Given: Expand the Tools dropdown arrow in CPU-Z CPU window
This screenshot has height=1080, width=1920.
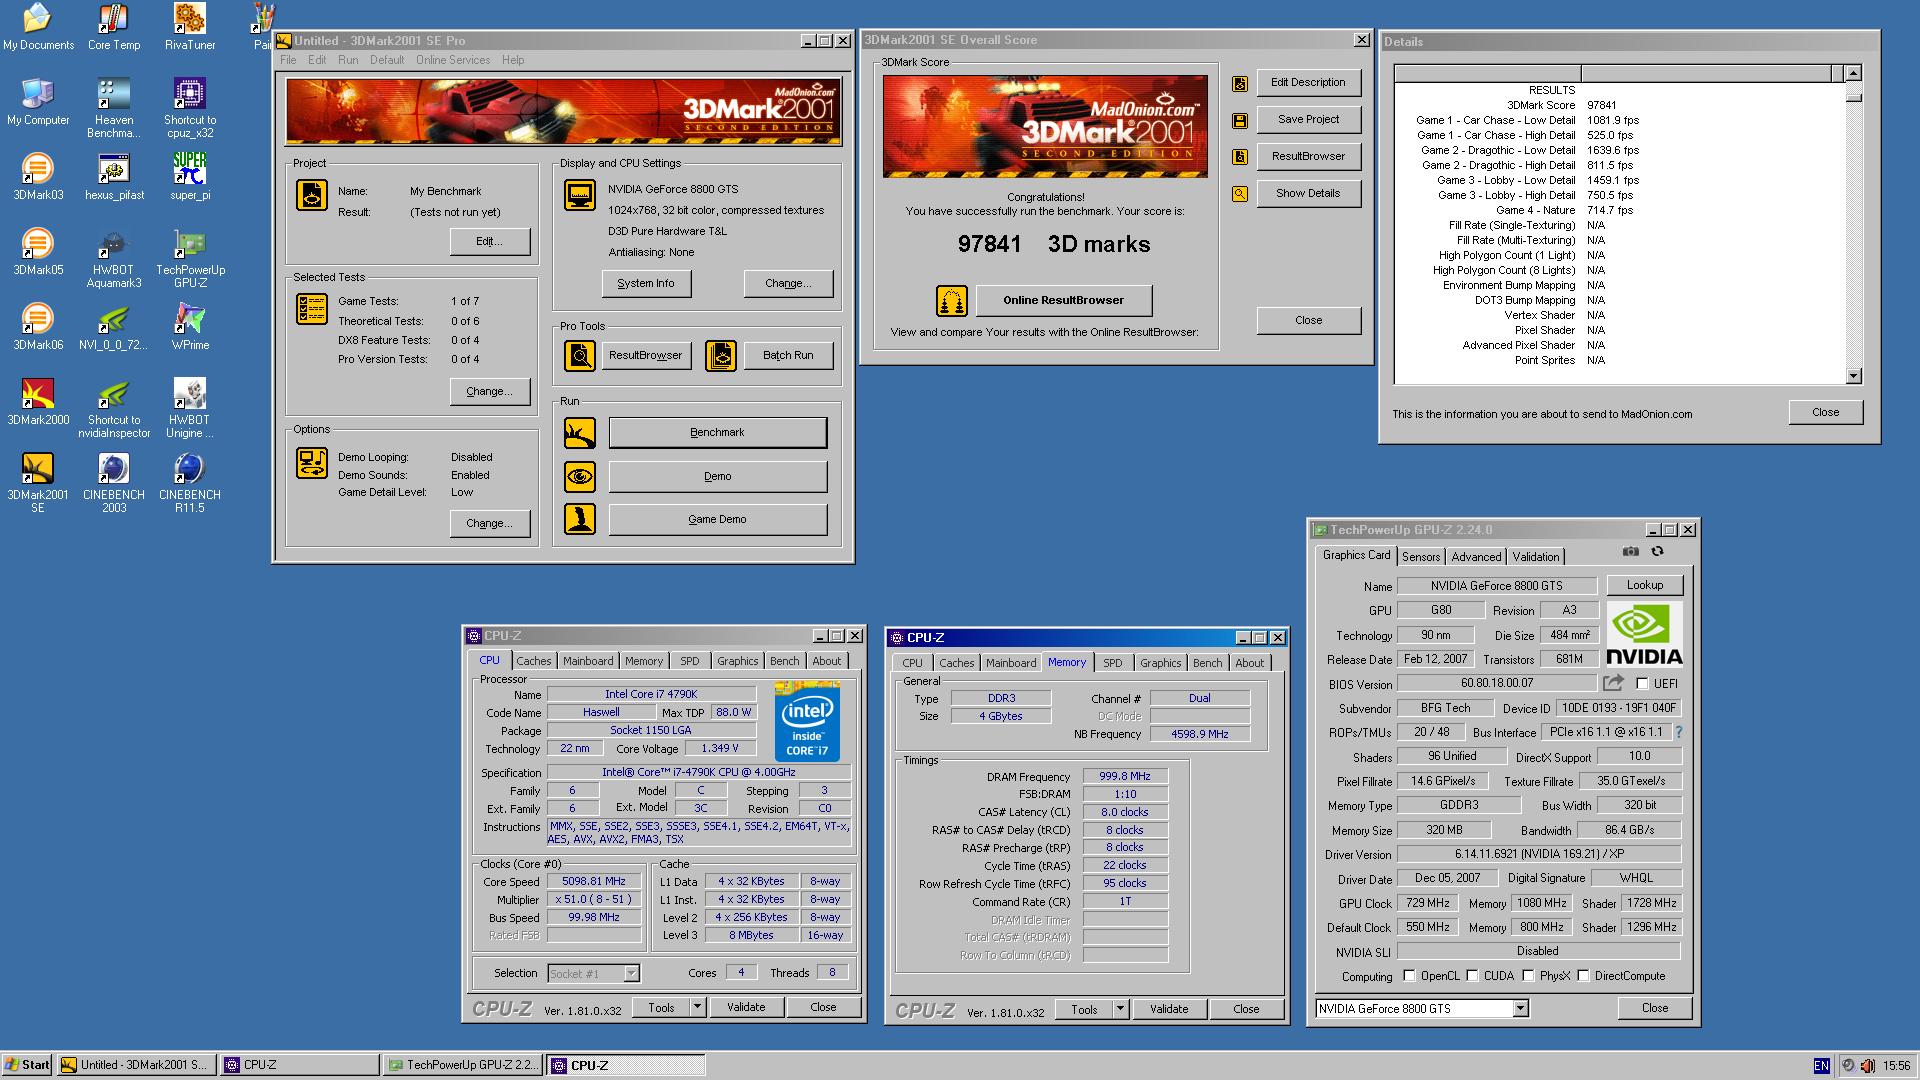Looking at the screenshot, I should click(697, 1007).
